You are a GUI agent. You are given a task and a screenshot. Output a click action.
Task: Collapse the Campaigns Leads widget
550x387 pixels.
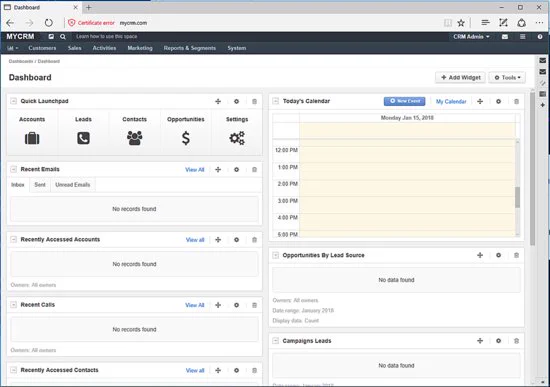click(x=276, y=341)
